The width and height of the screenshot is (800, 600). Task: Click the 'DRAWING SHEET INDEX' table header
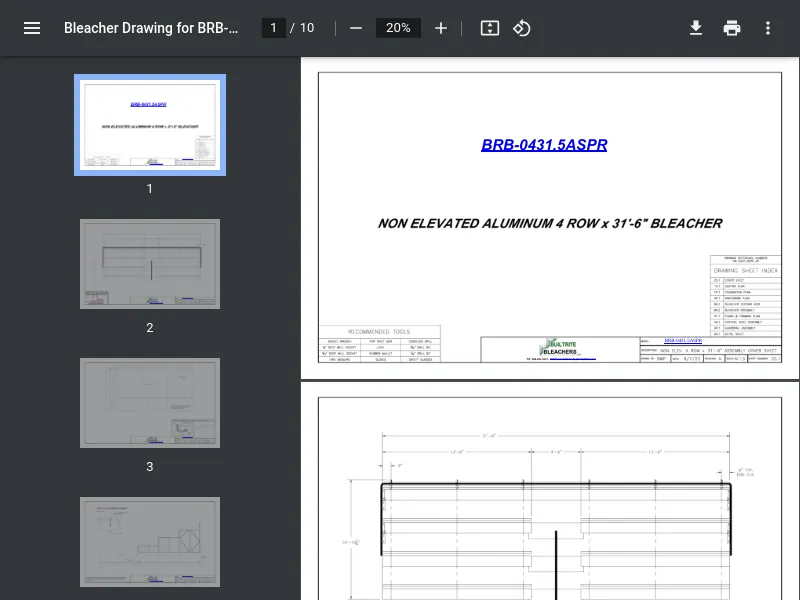coord(745,270)
